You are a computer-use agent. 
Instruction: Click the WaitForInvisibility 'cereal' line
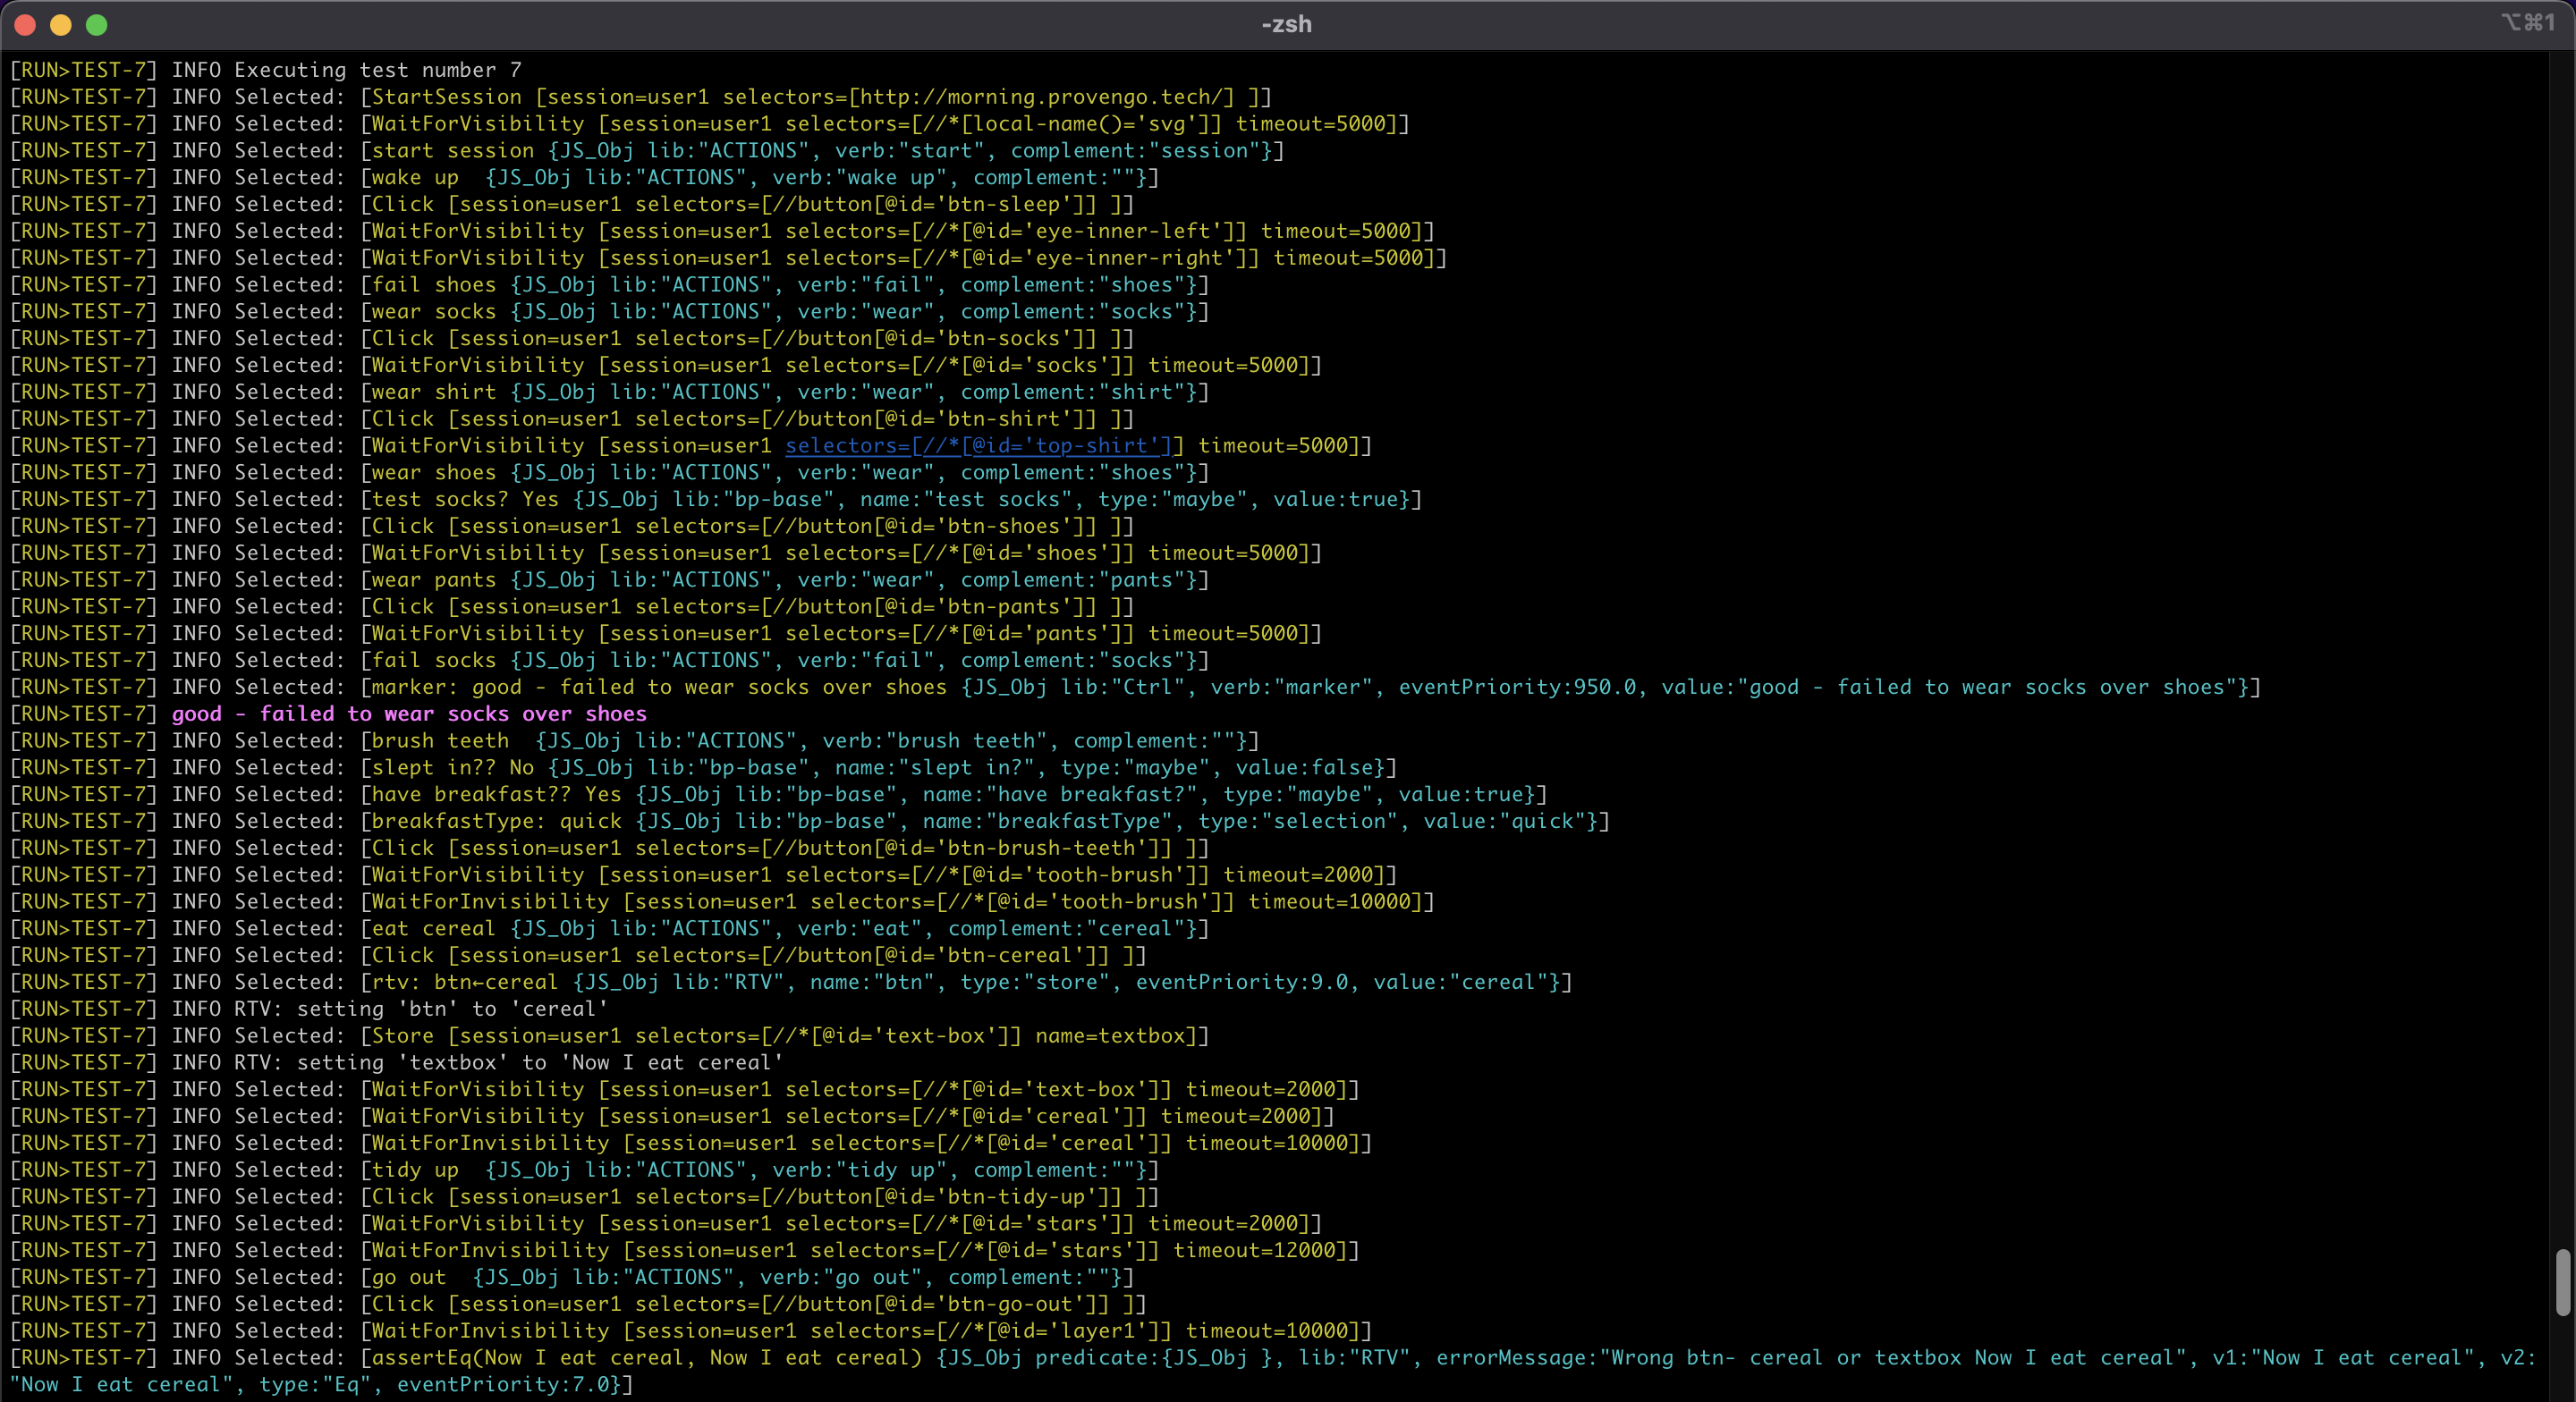click(x=691, y=1144)
